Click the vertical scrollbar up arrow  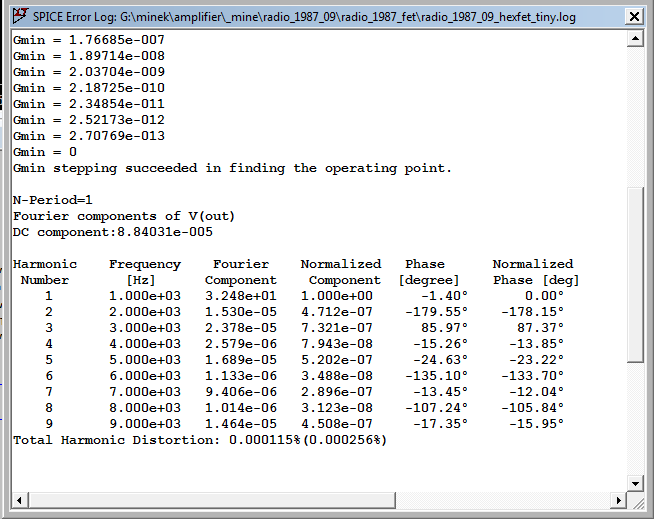635,39
